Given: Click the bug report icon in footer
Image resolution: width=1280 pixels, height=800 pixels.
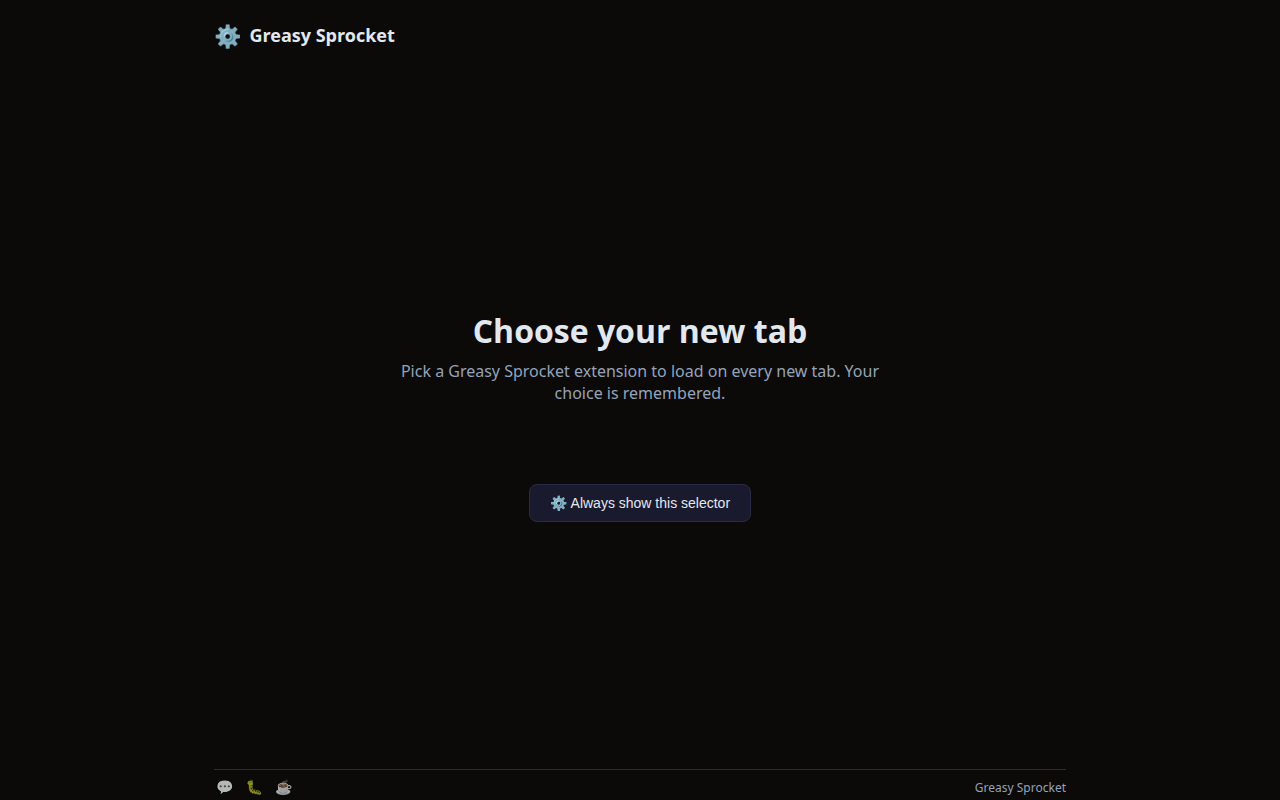Looking at the screenshot, I should click(254, 787).
